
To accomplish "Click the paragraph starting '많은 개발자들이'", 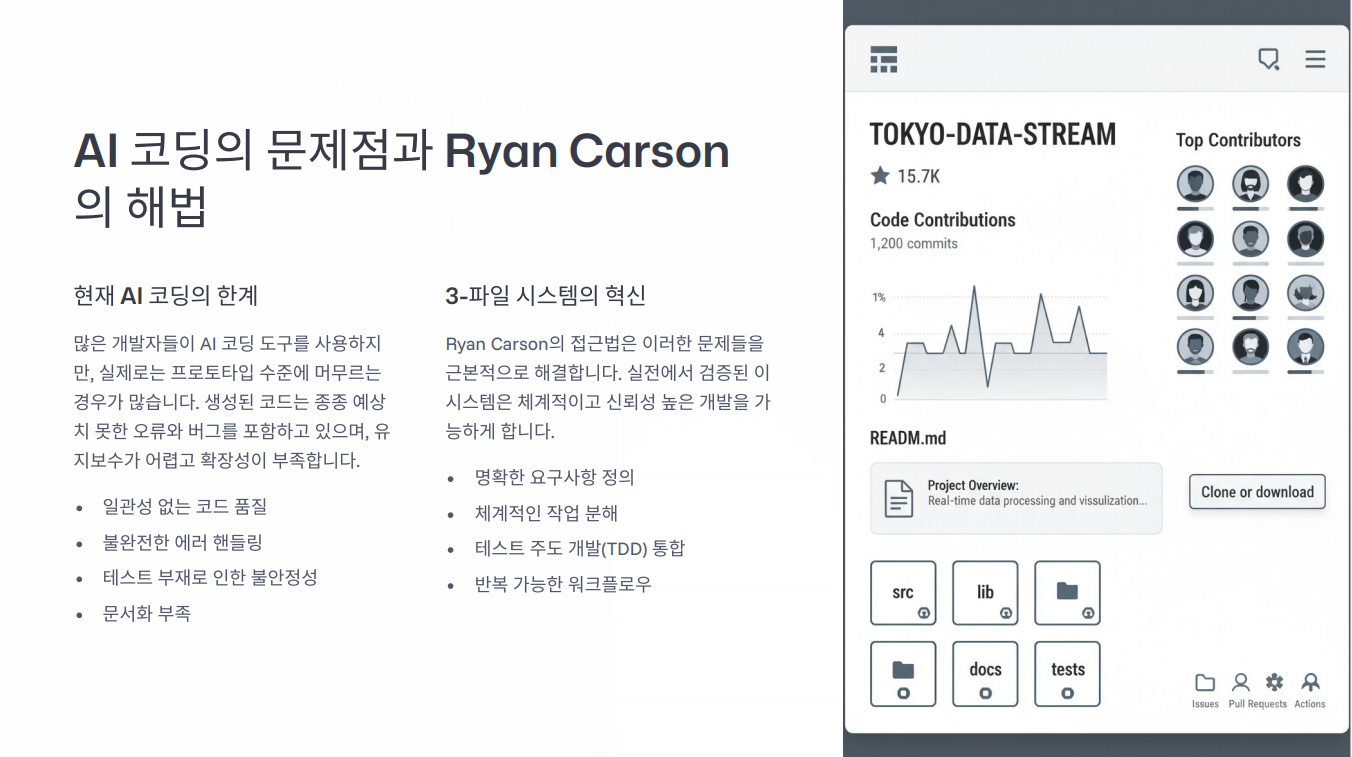I will coord(230,402).
